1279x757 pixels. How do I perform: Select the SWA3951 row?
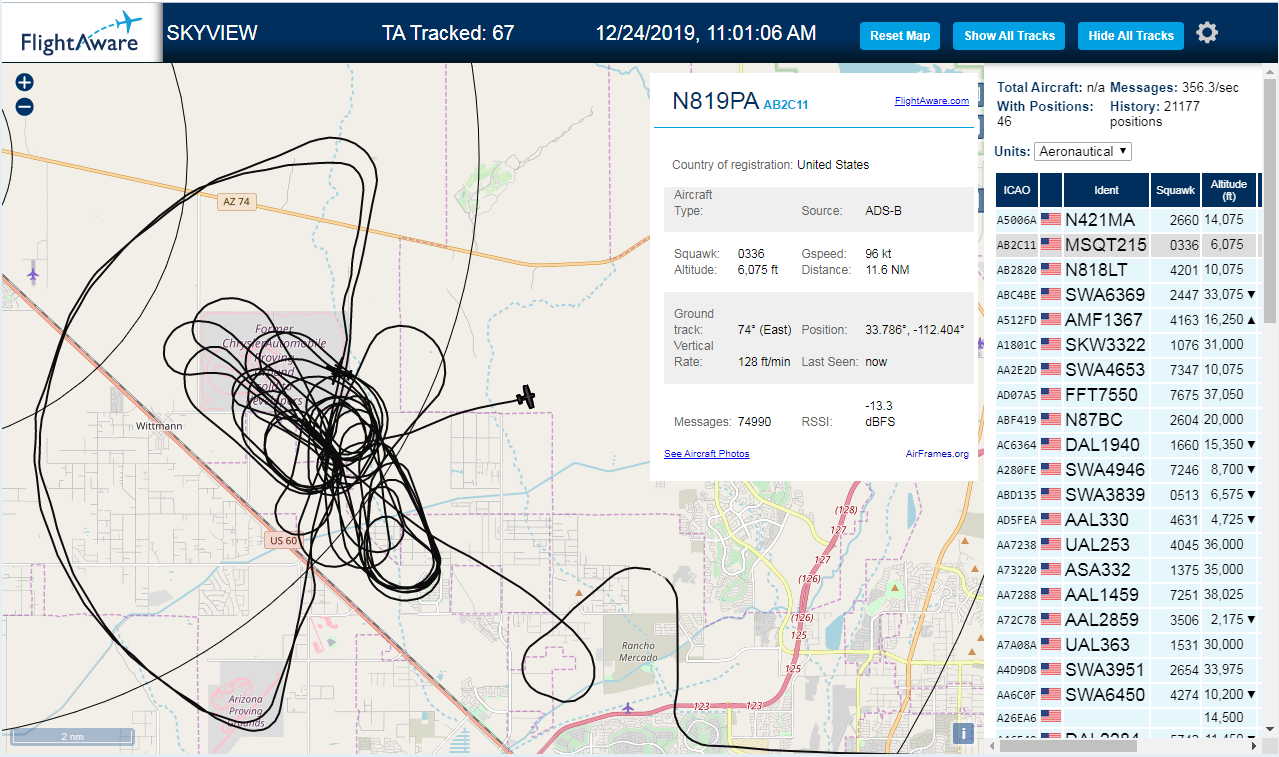[1128, 669]
